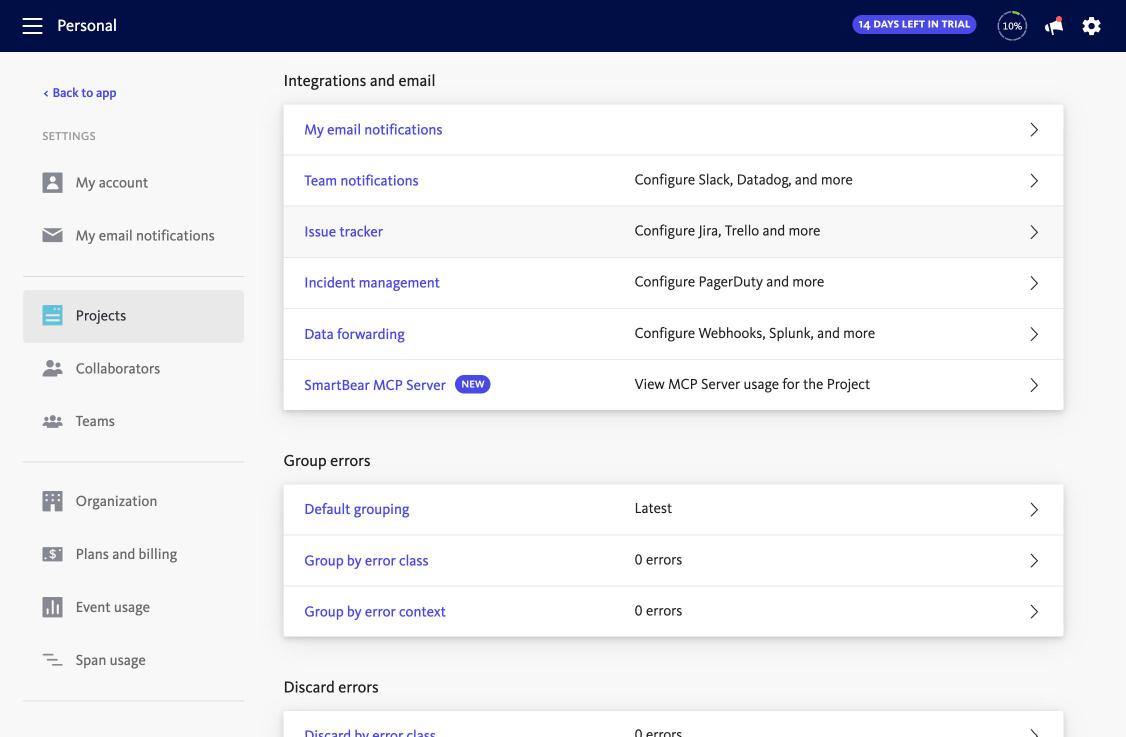Click the Group errors heading
The image size is (1126, 737).
(x=327, y=460)
